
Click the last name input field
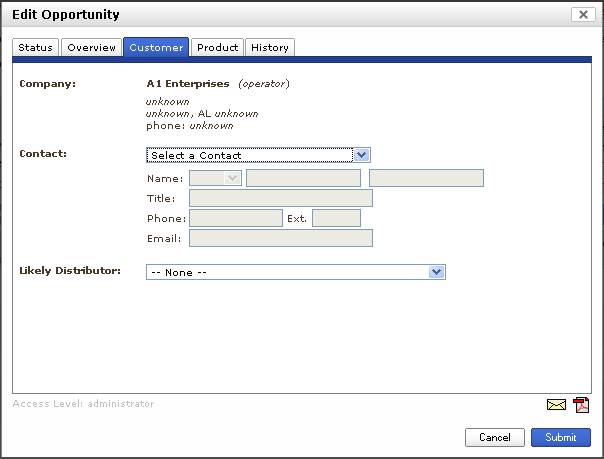coord(426,178)
